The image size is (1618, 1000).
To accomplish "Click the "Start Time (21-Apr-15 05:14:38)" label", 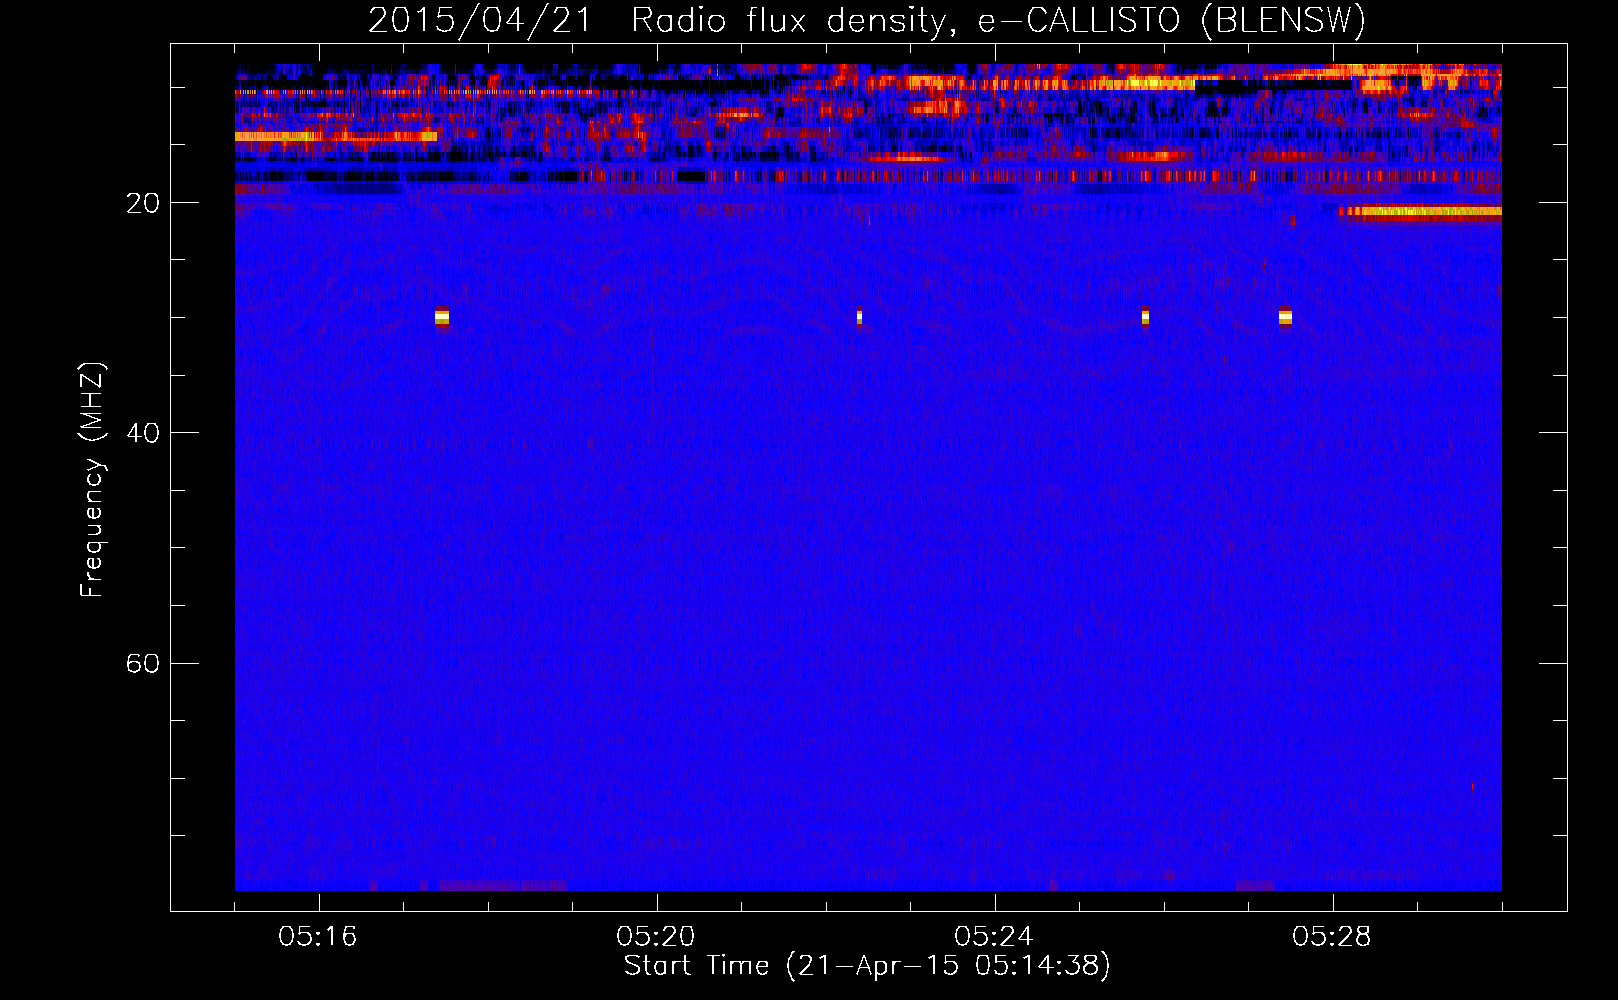I will pos(867,966).
